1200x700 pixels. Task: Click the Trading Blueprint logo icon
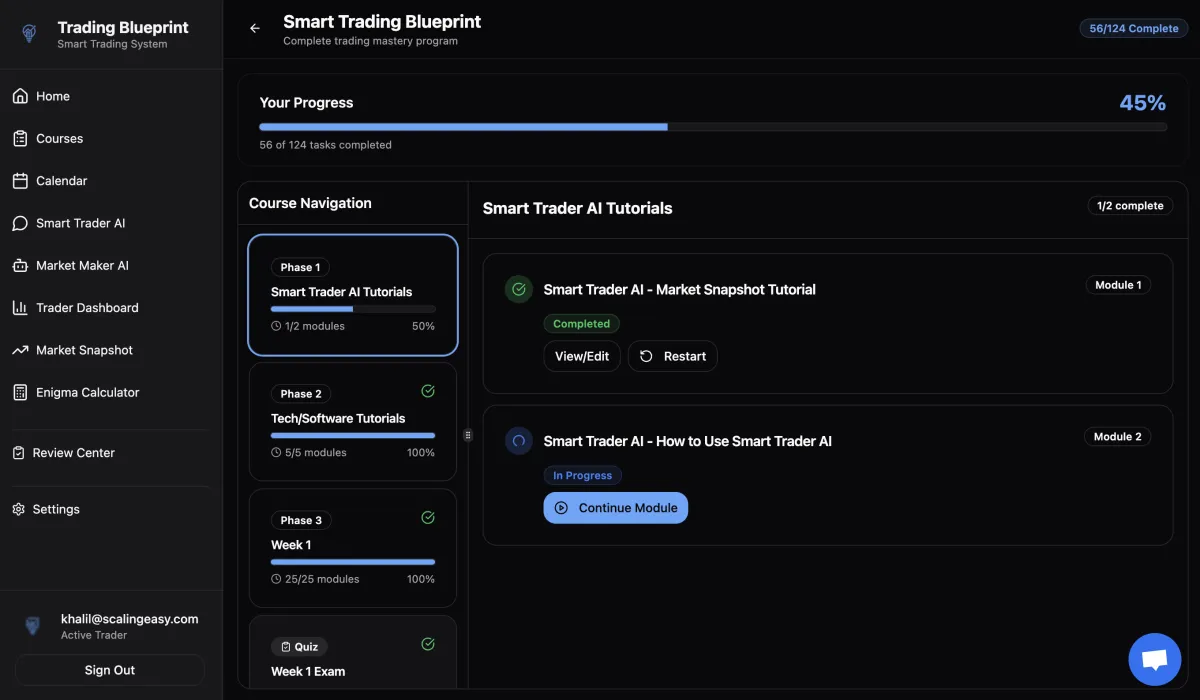pyautogui.click(x=29, y=34)
